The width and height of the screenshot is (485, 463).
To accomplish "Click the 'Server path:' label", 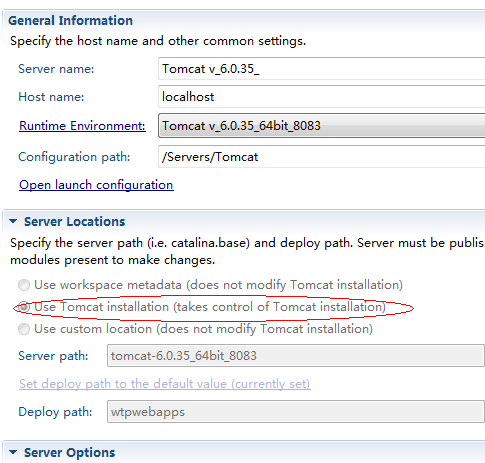I will (53, 356).
